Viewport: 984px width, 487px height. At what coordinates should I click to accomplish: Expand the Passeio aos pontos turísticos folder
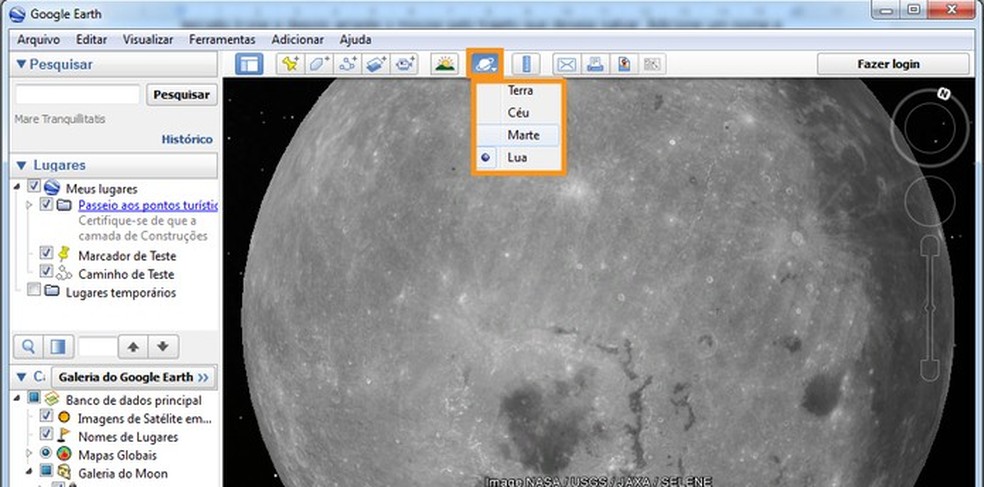[x=29, y=205]
